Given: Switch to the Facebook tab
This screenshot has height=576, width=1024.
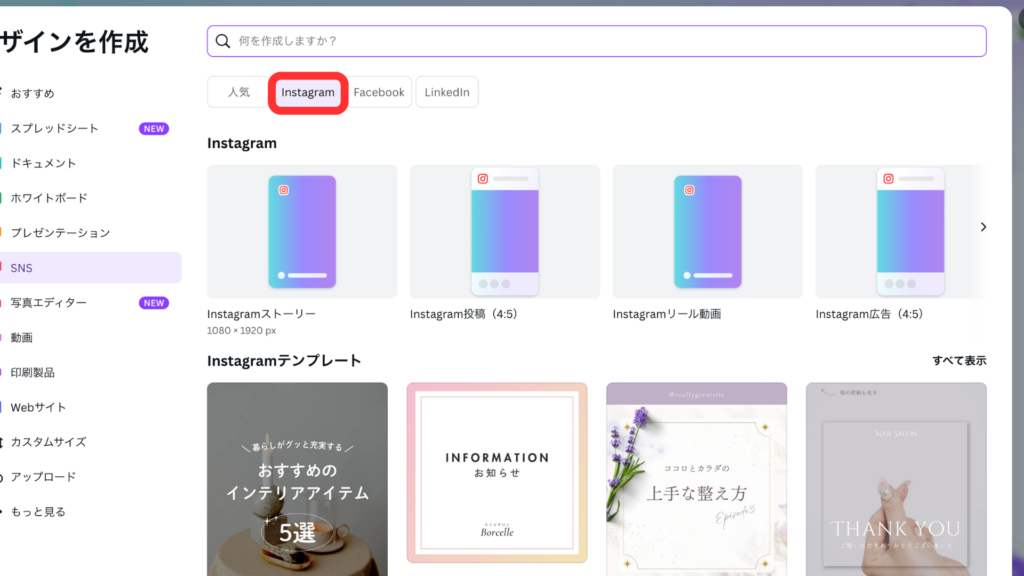Looking at the screenshot, I should pyautogui.click(x=379, y=92).
